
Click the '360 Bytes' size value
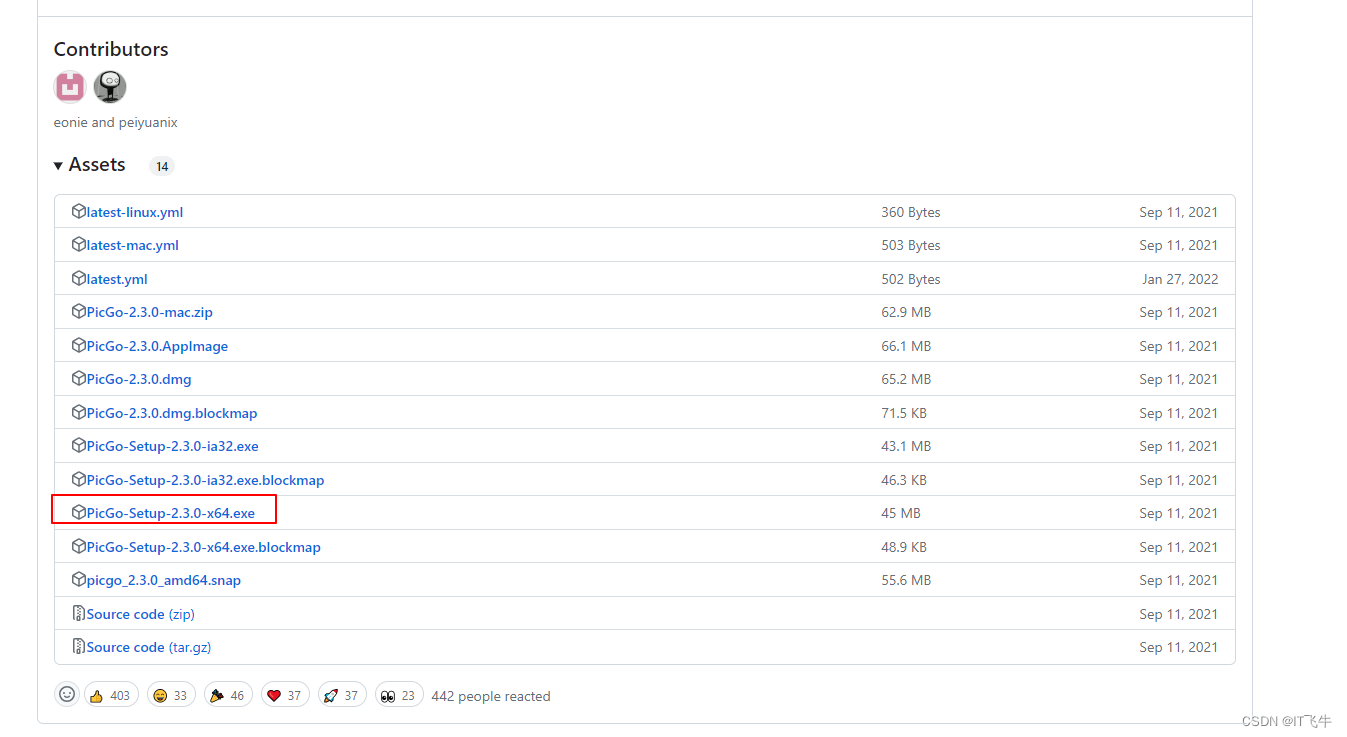[x=911, y=212]
